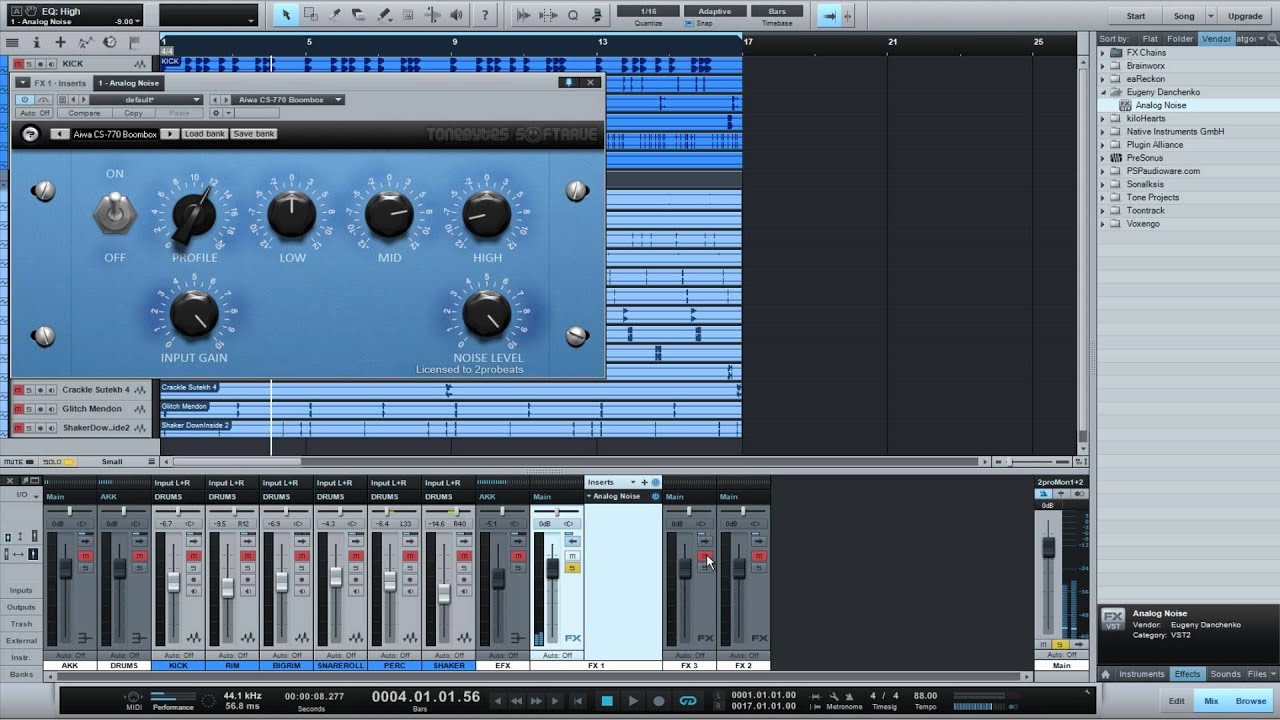
Task: Show automation icon above track list
Action: click(84, 42)
